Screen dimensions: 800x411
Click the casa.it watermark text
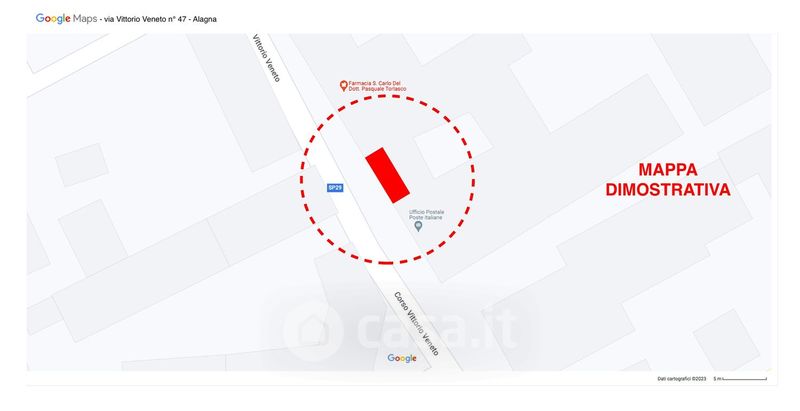438,329
